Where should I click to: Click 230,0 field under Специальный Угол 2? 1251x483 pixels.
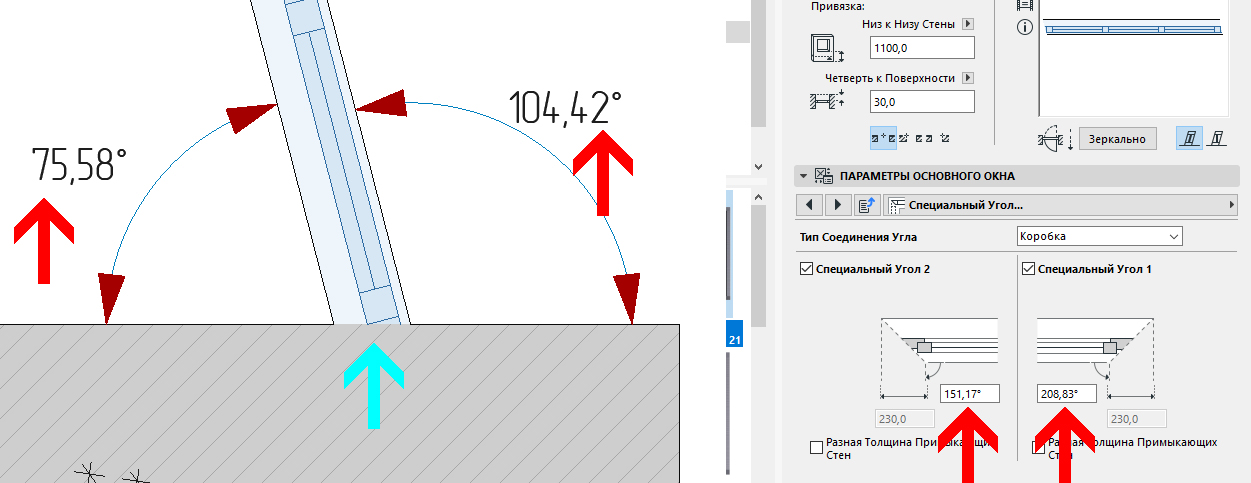point(907,420)
